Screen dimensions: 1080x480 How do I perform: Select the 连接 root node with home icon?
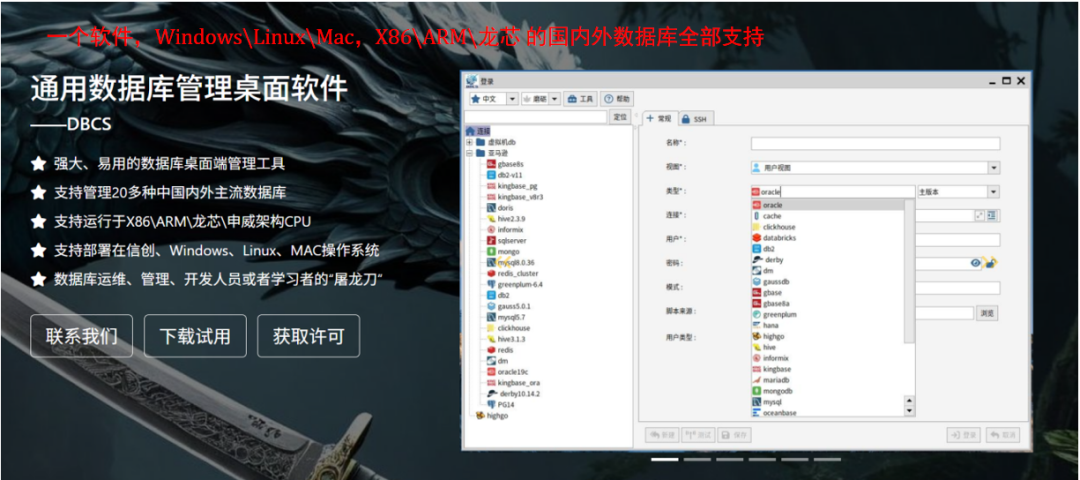pyautogui.click(x=478, y=131)
